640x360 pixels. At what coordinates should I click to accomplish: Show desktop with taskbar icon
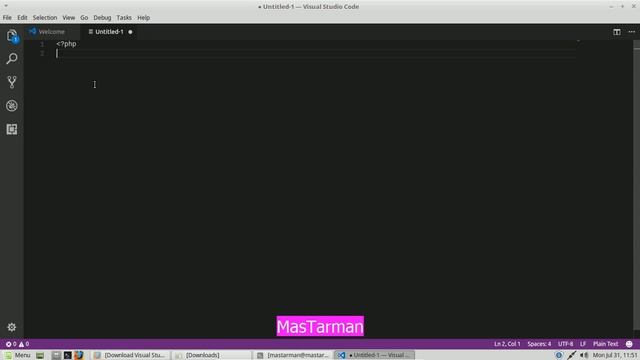tap(40, 355)
